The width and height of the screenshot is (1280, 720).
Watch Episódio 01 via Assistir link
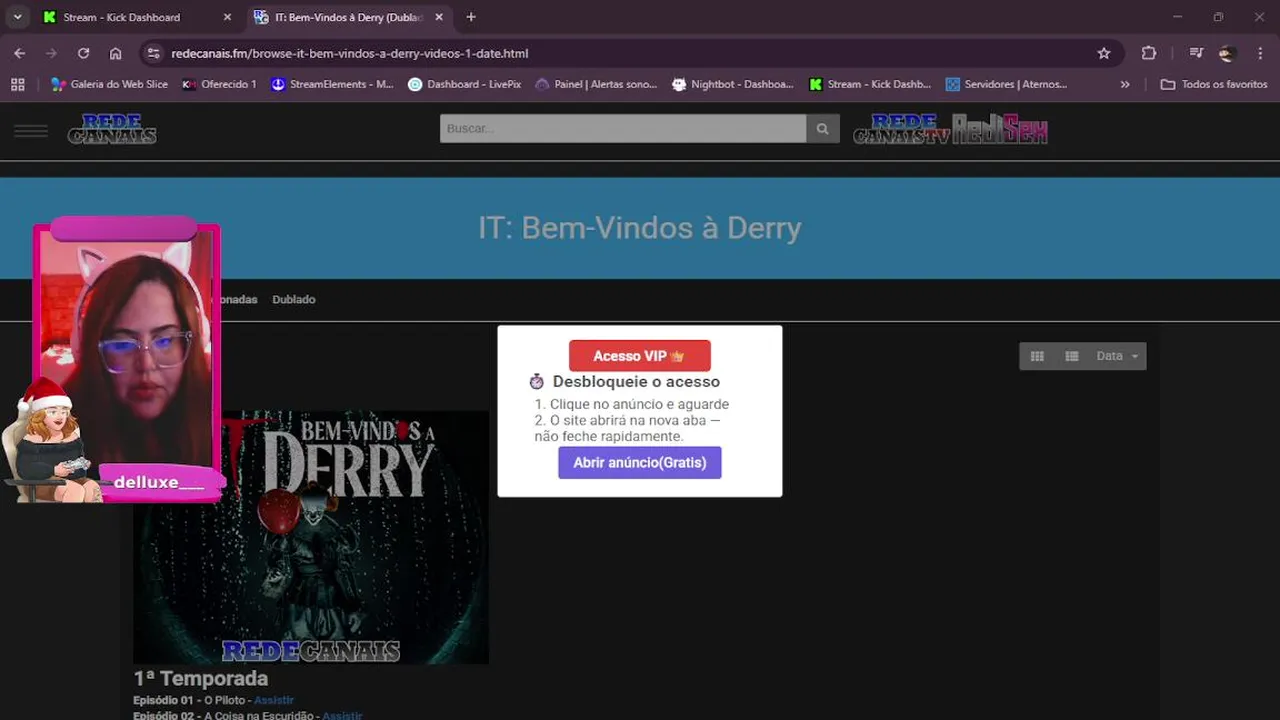coord(274,700)
